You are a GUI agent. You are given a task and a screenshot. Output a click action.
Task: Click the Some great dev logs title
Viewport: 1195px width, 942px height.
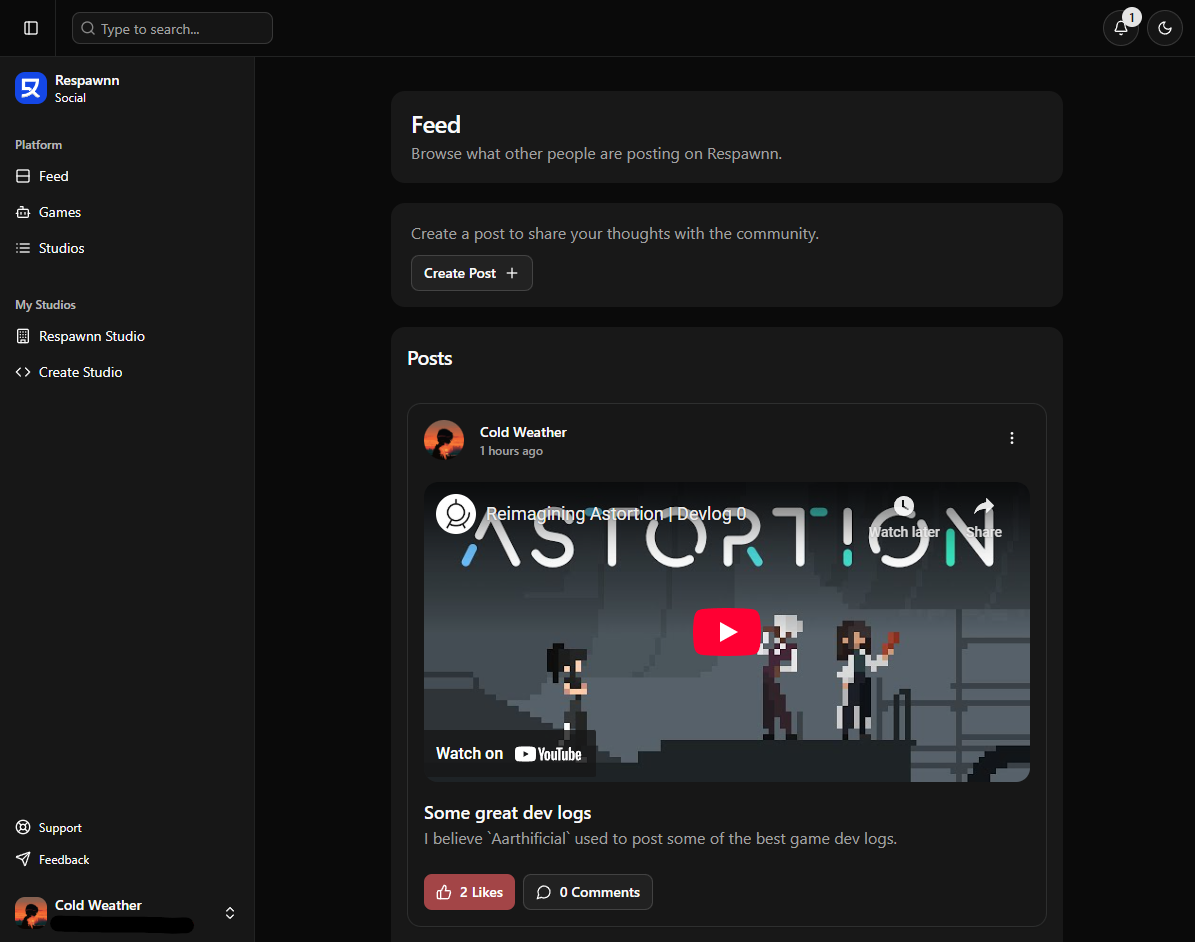click(x=508, y=813)
